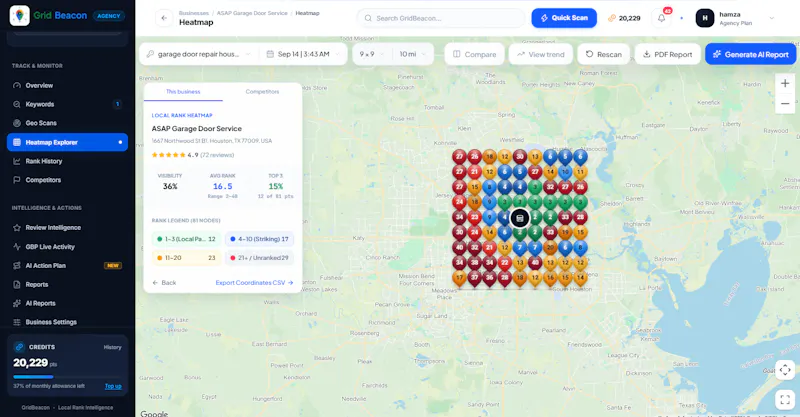Click the Keywords count badge
This screenshot has height=417, width=800.
(117, 104)
